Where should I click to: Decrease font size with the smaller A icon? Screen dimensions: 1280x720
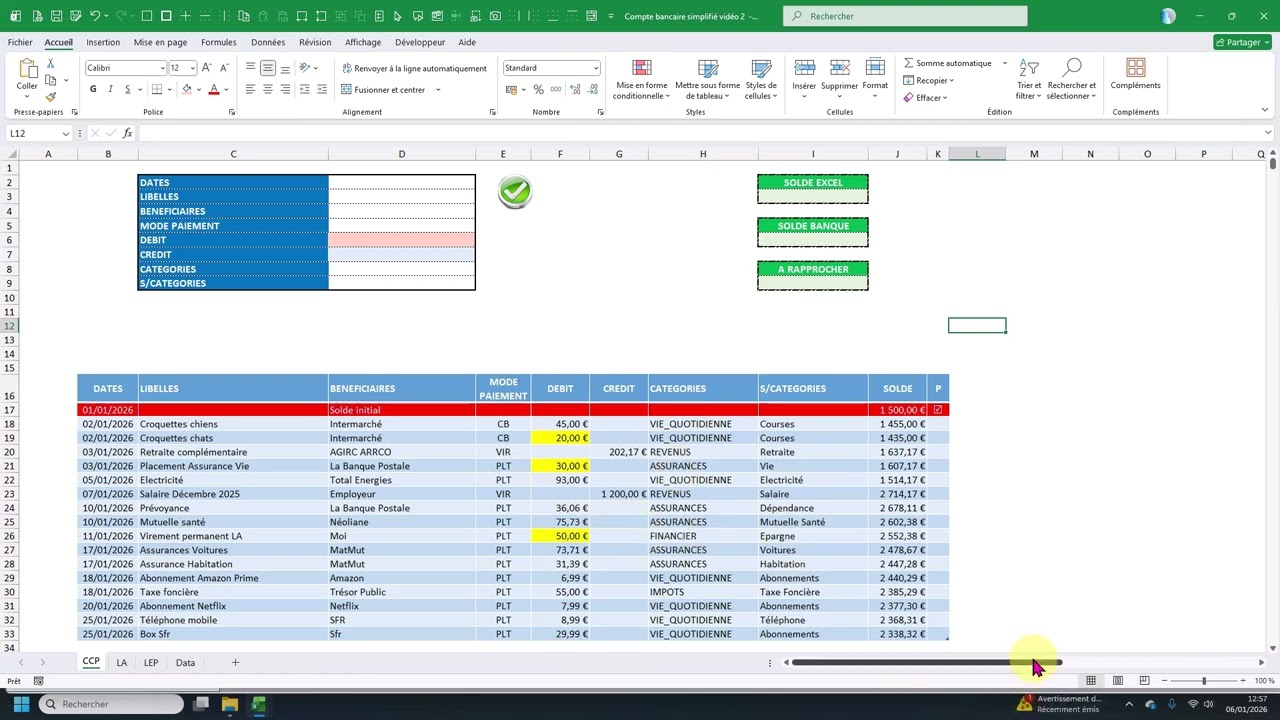point(222,68)
